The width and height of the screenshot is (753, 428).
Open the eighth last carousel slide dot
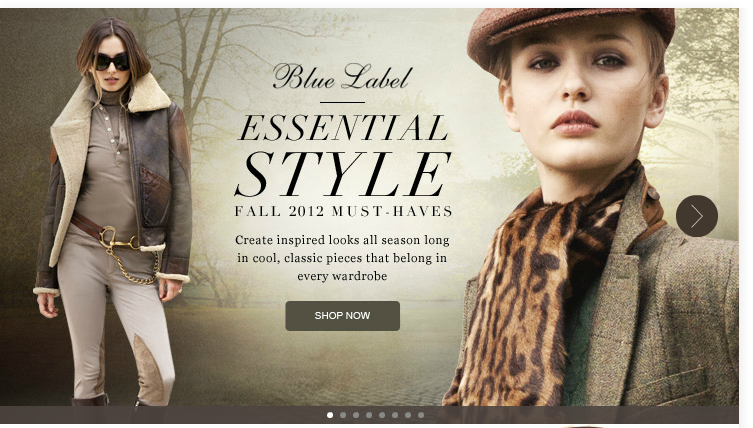tap(421, 415)
